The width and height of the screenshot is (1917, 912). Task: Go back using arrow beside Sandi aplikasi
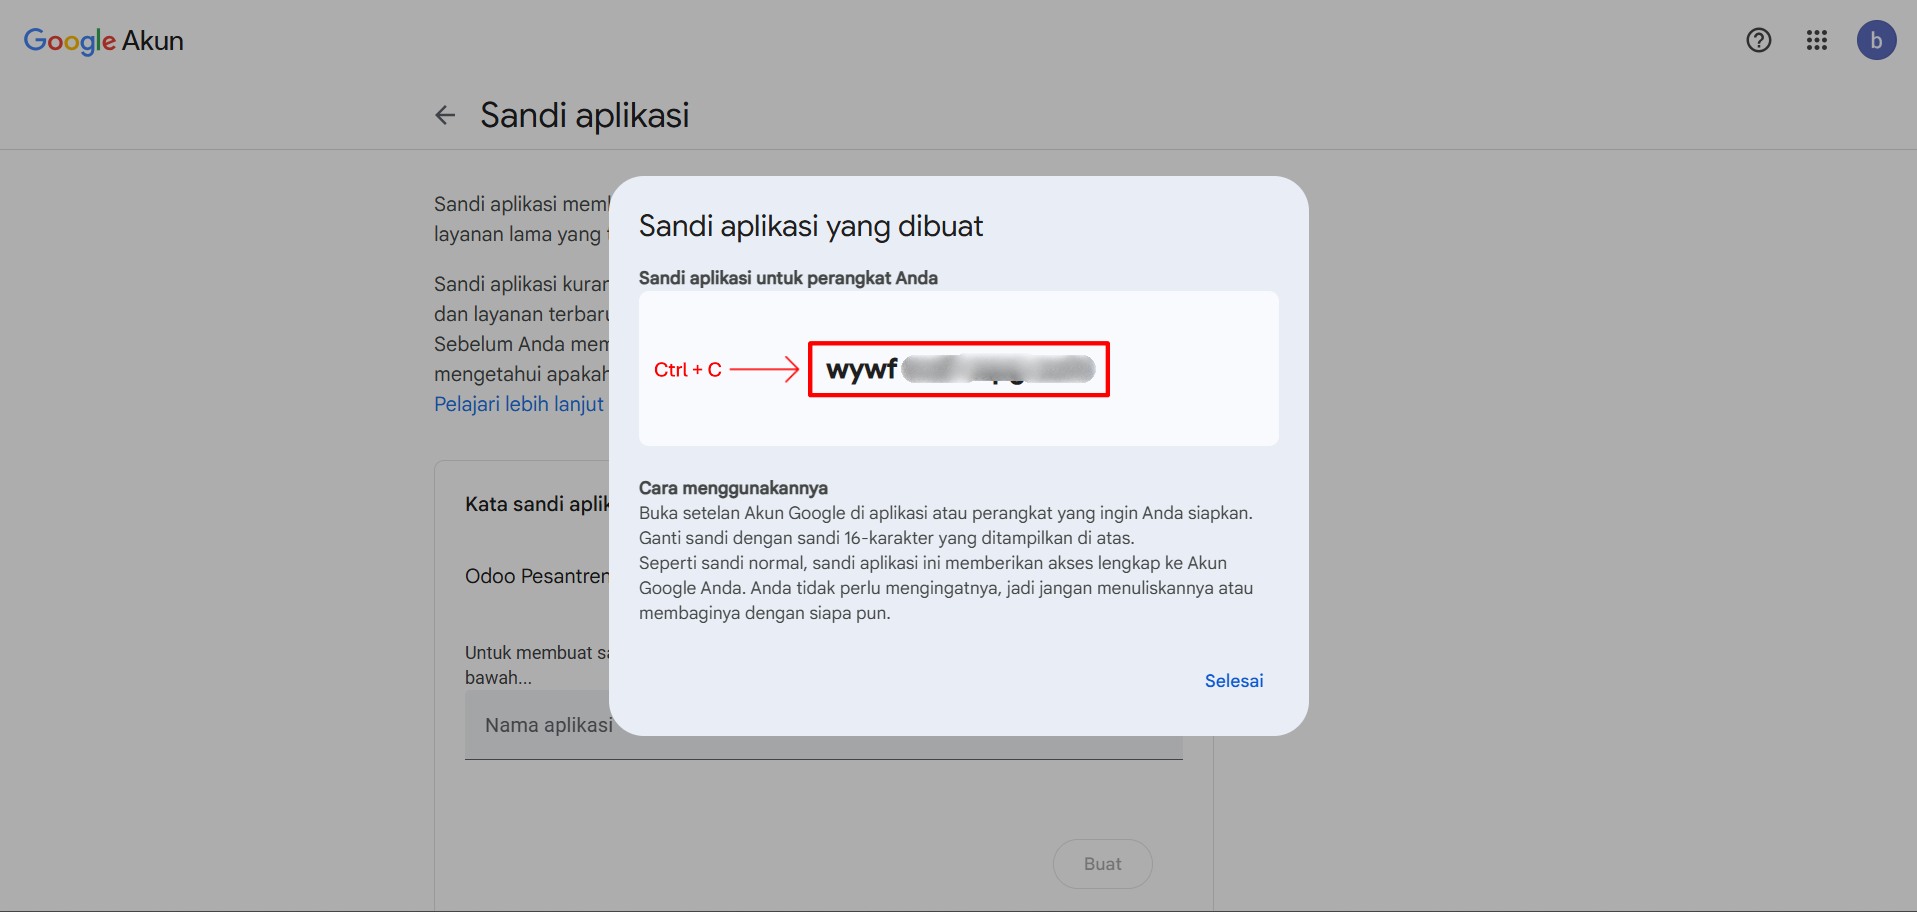point(445,115)
